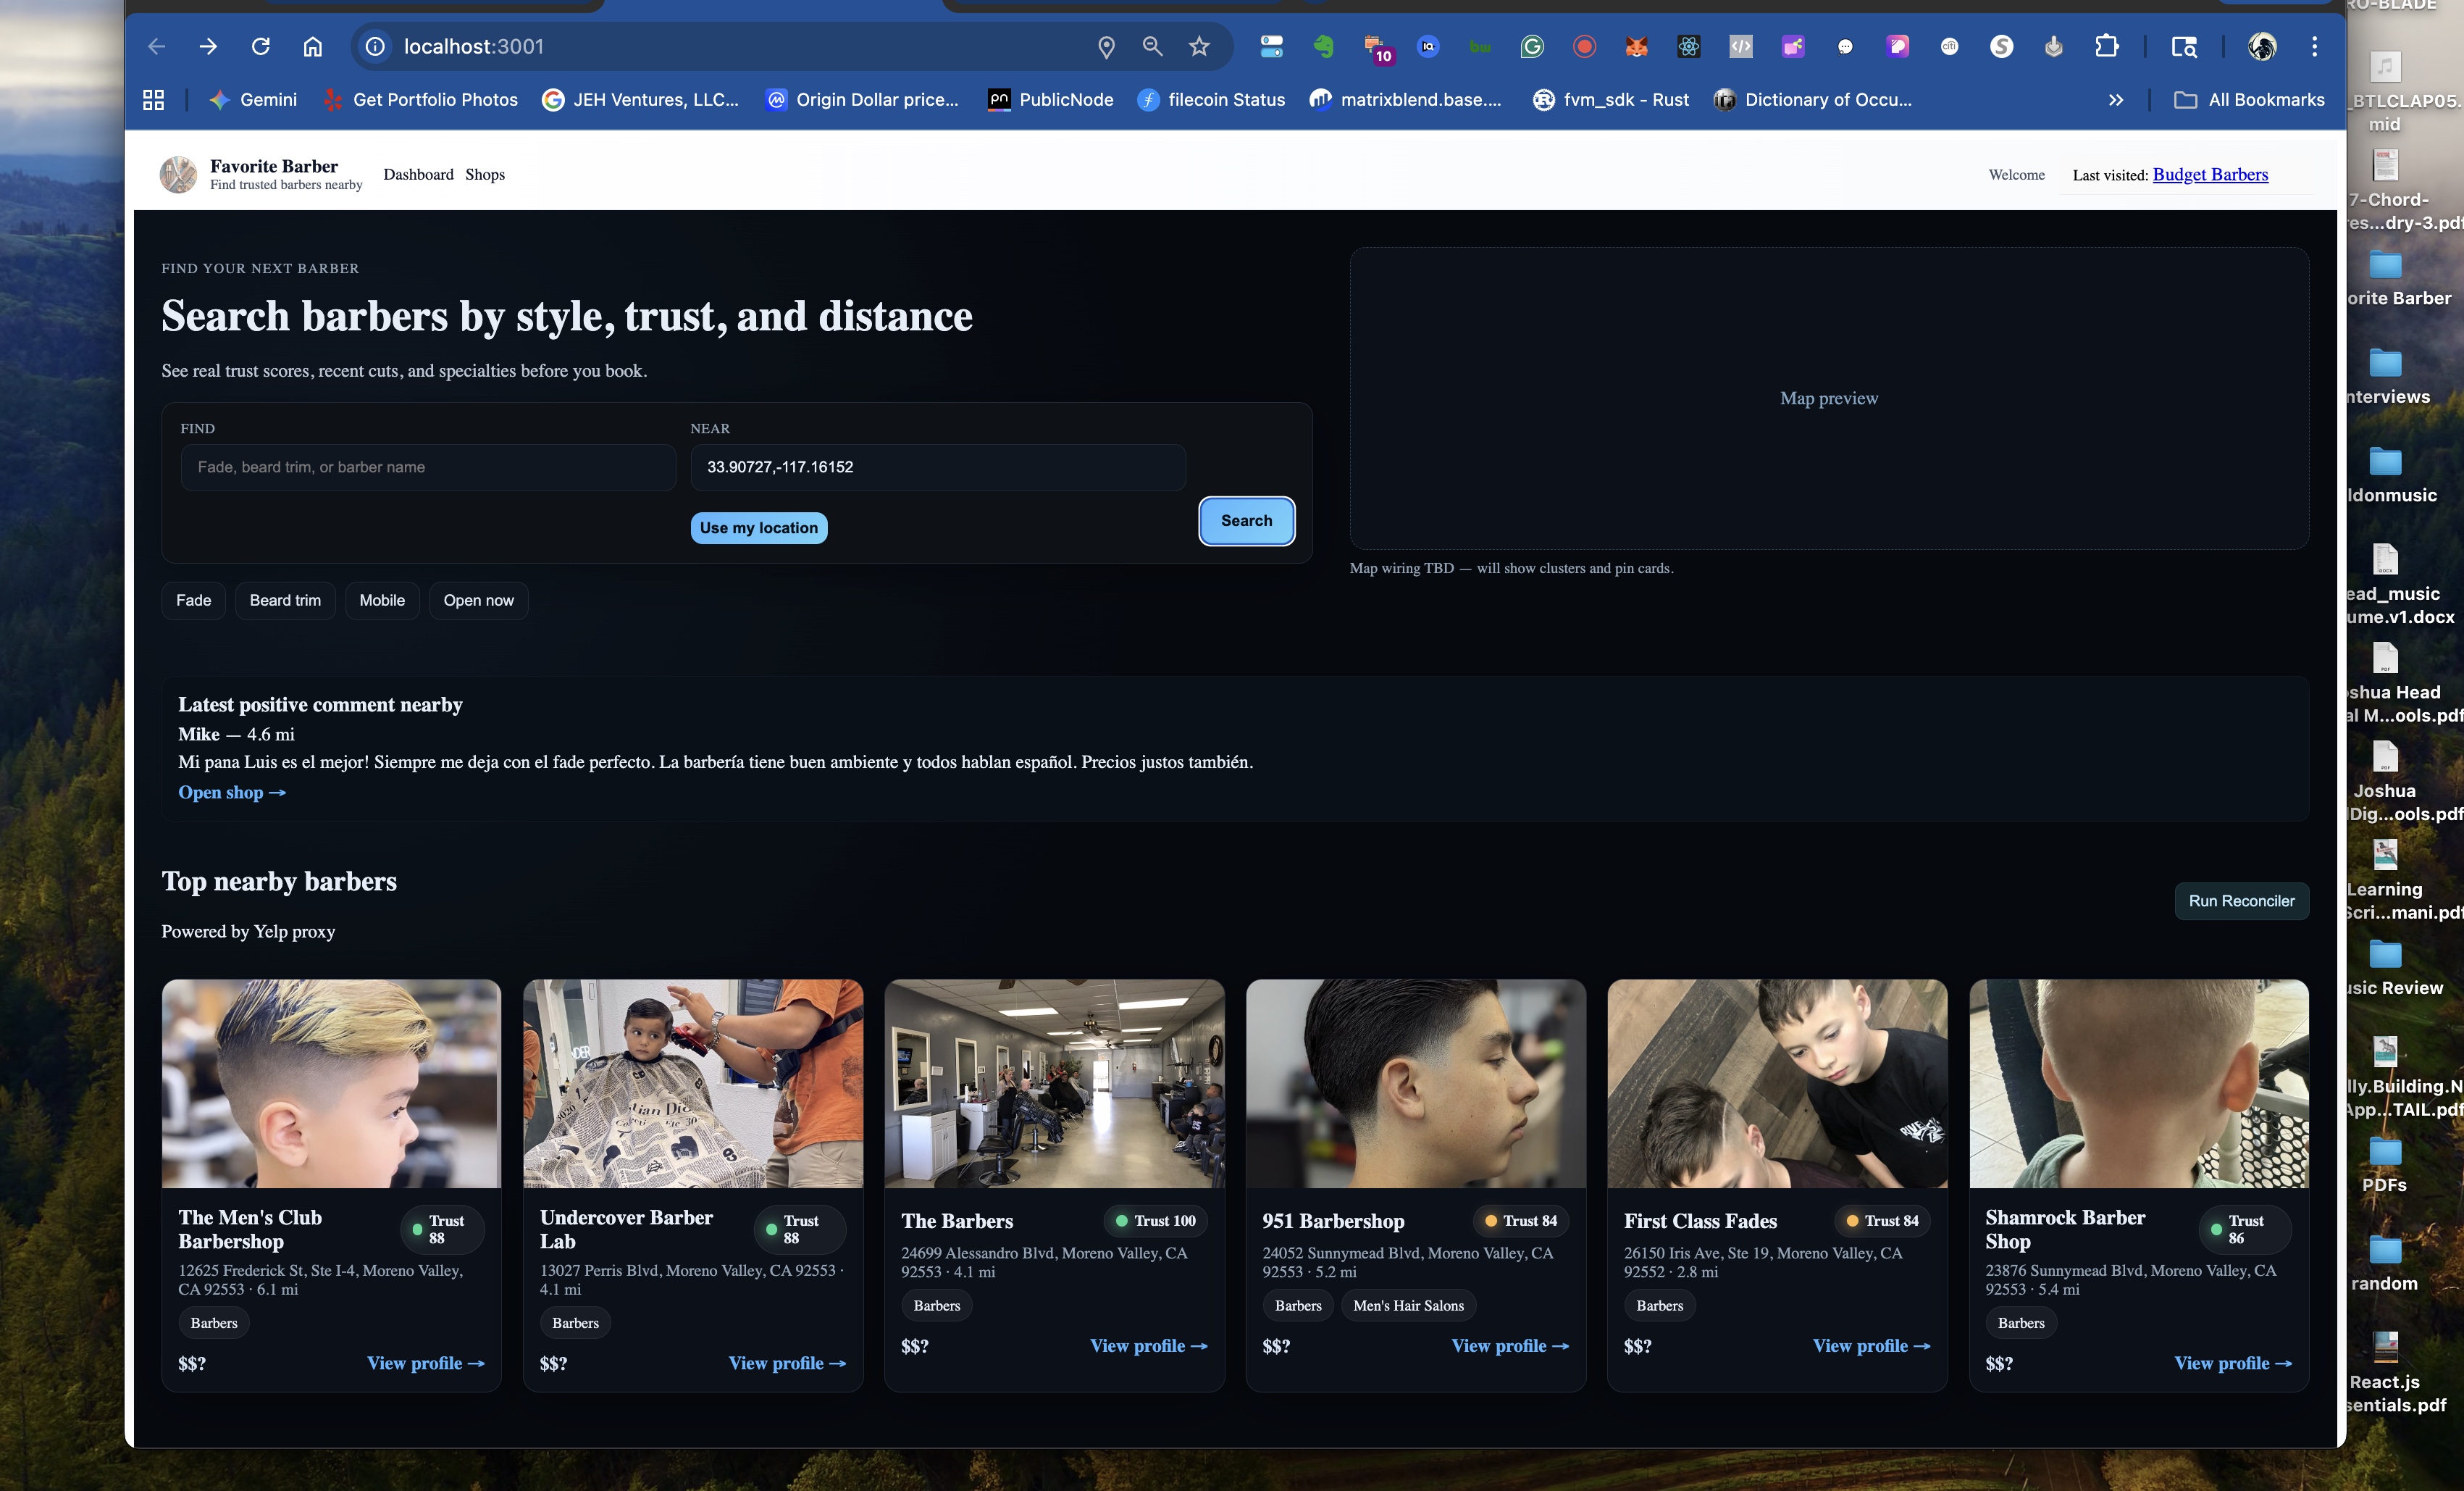Toggle the Open now filter chip

coord(478,600)
